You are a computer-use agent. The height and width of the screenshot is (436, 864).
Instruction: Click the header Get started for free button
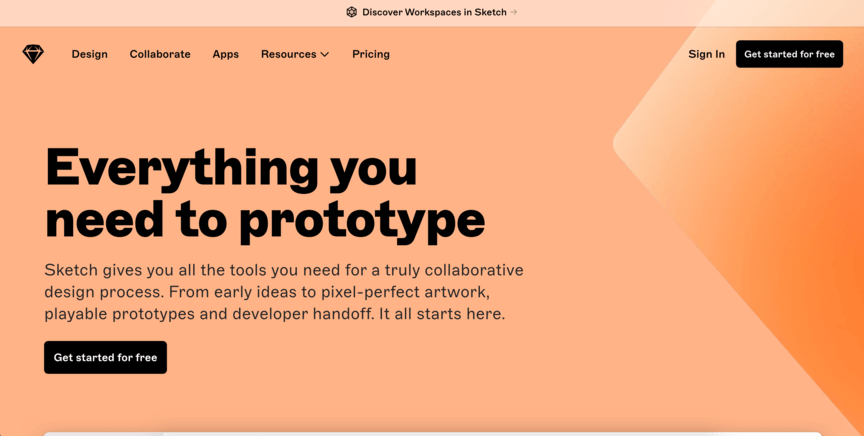tap(789, 54)
